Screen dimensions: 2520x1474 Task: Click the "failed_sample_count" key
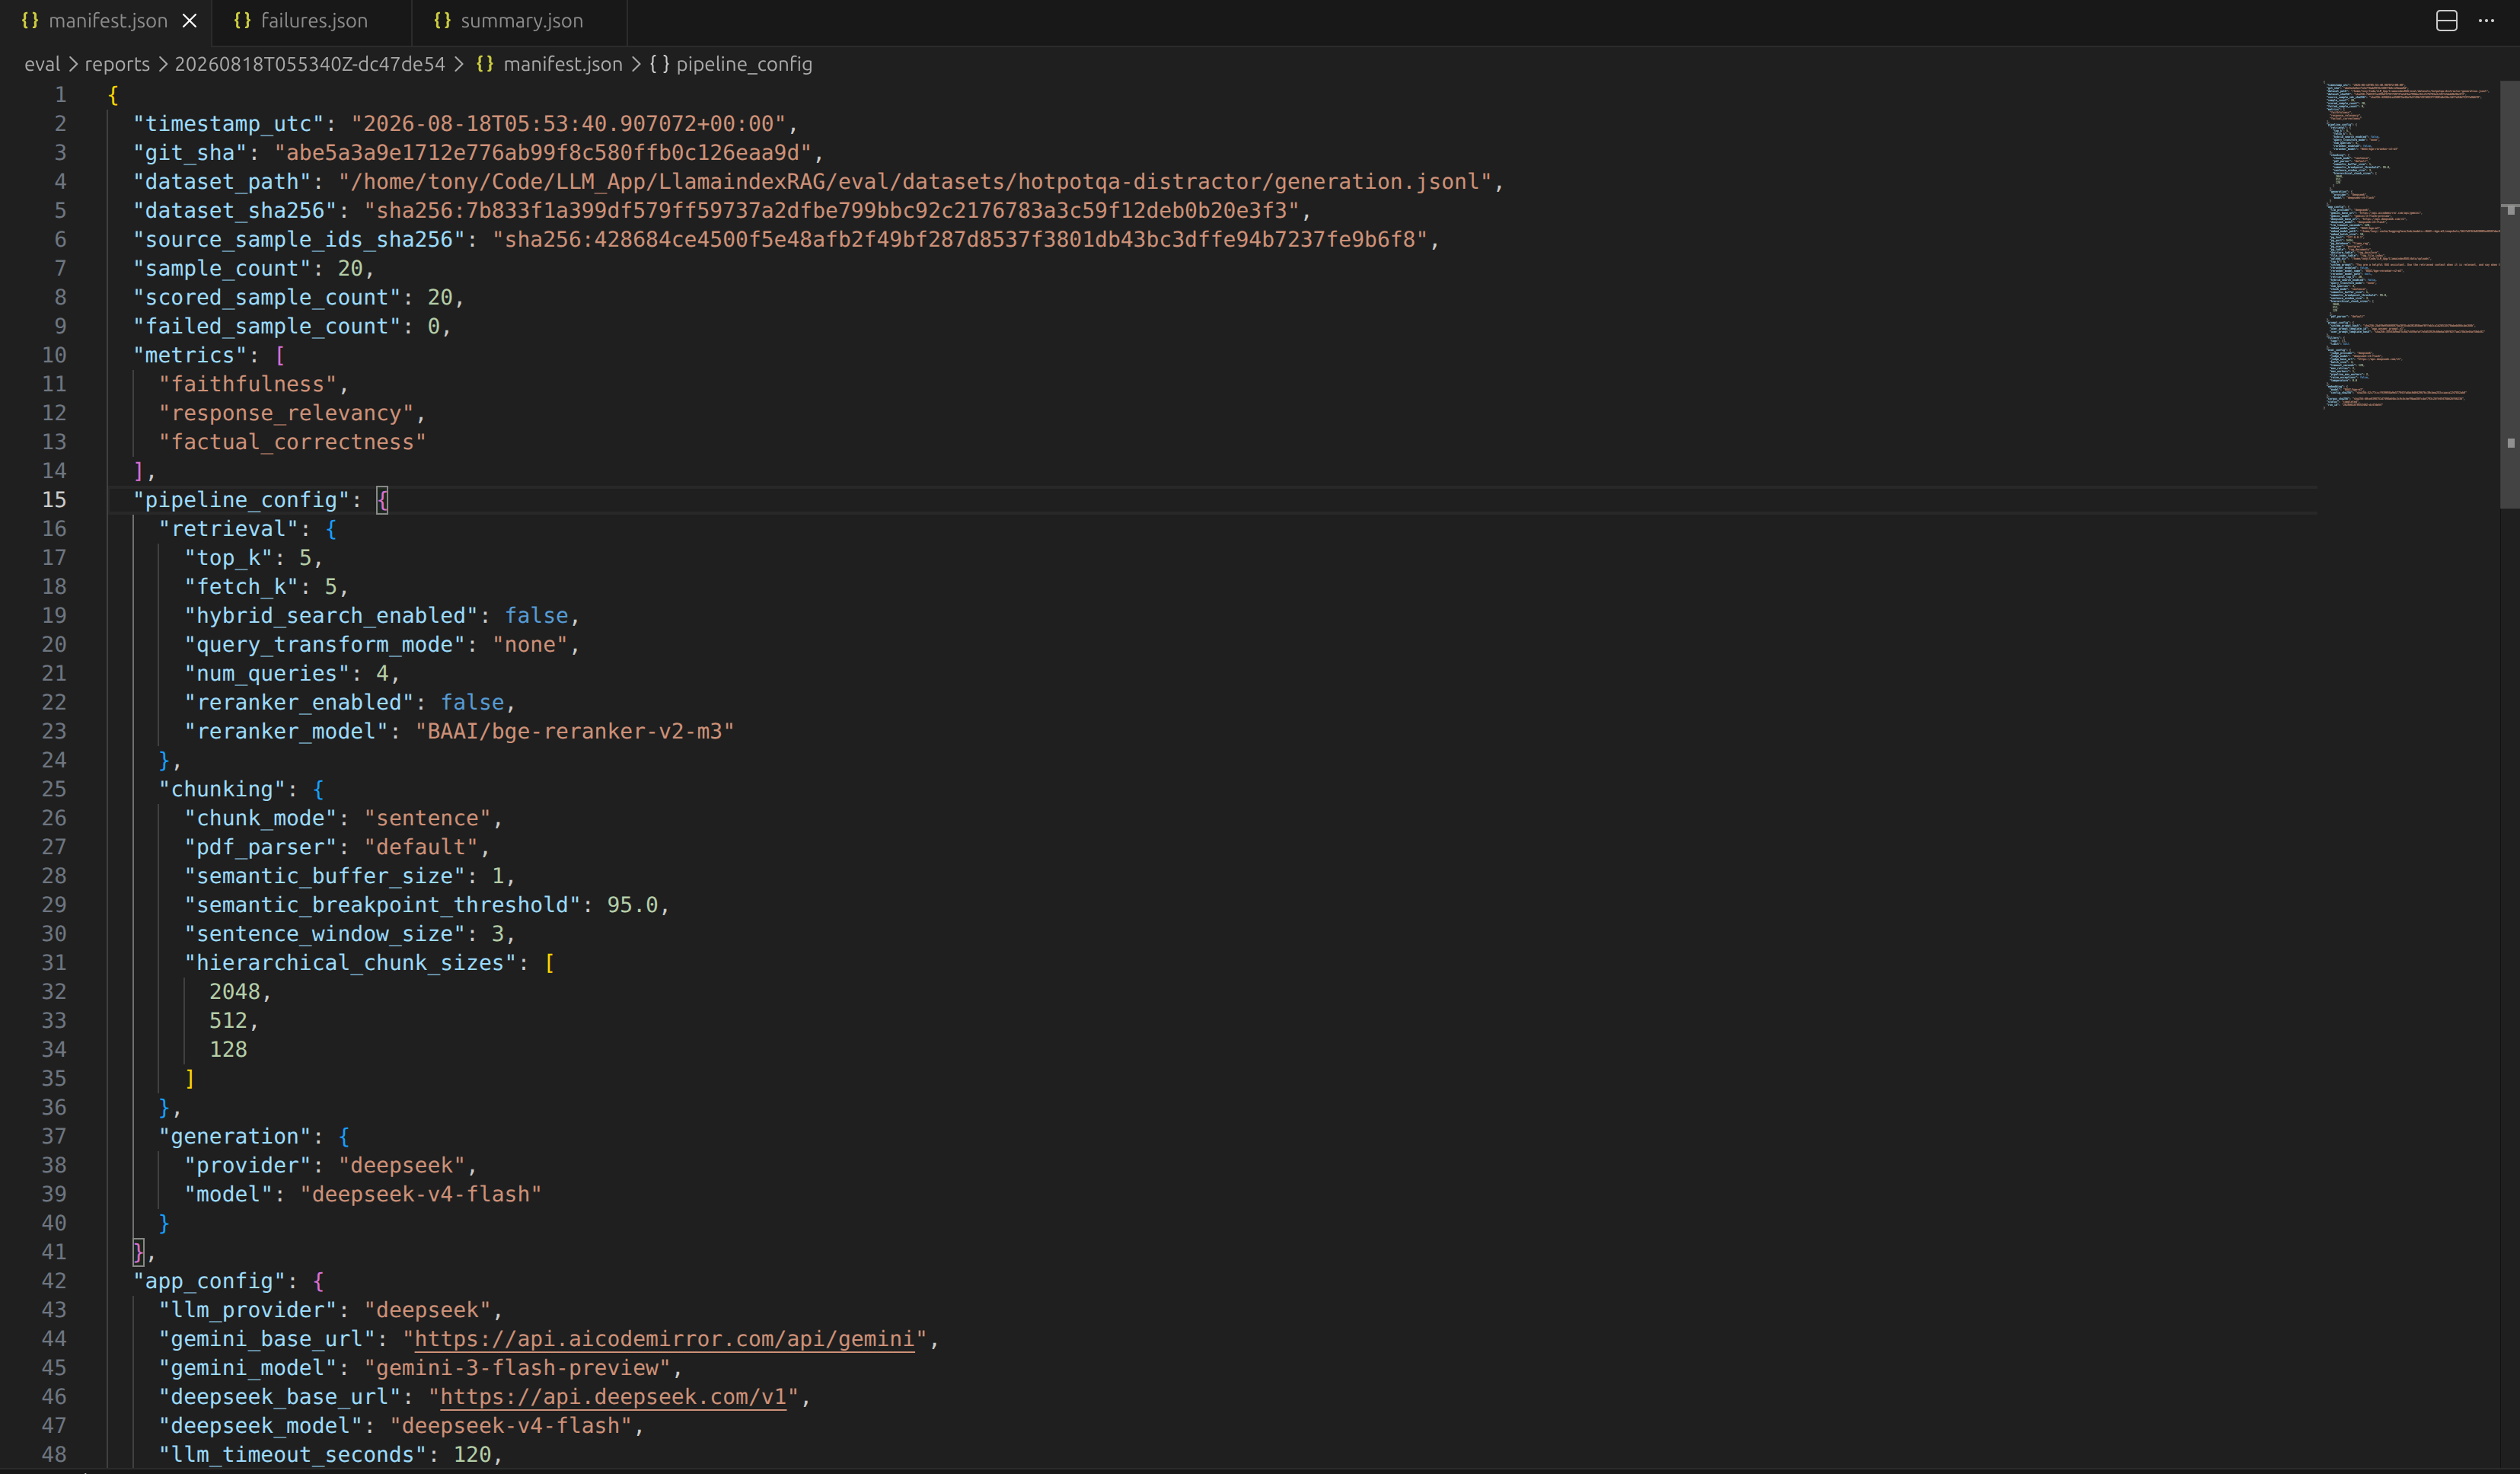tap(267, 327)
